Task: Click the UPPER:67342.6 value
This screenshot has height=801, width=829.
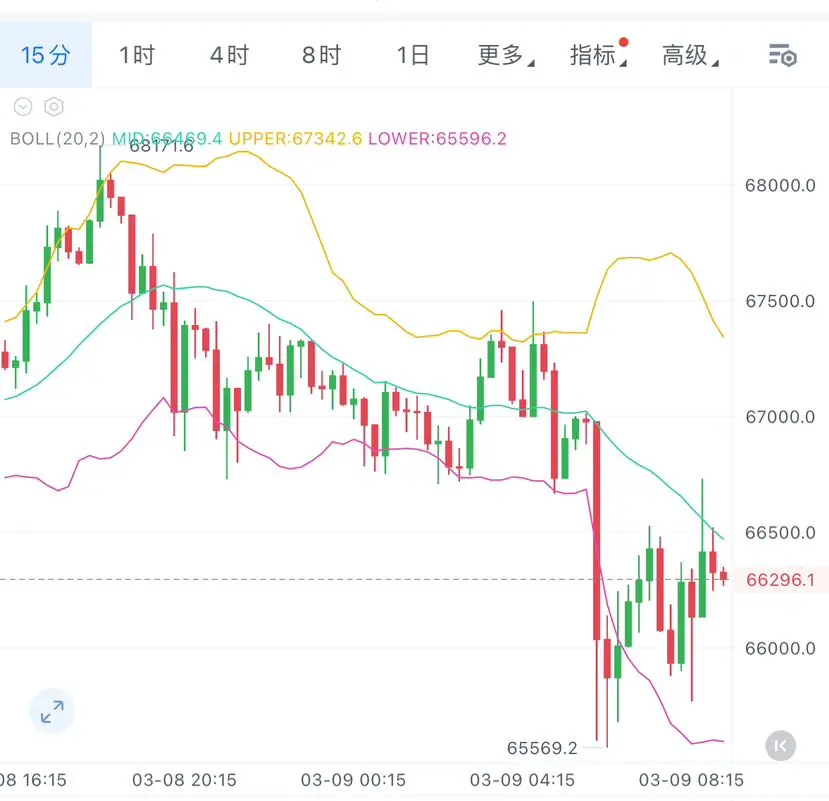Action: 296,139
